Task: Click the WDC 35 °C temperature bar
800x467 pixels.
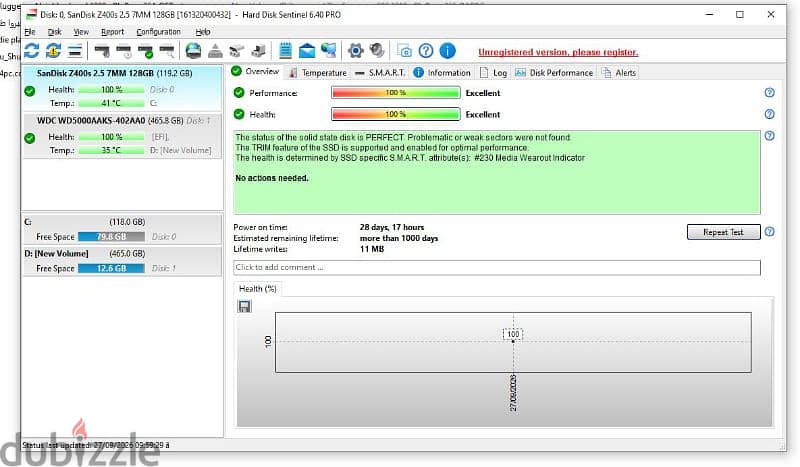Action: pos(111,151)
